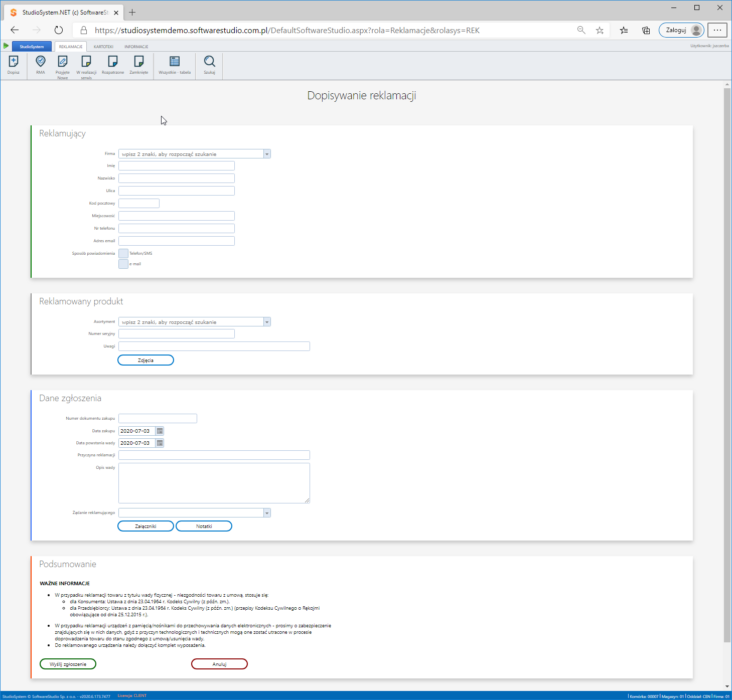The width and height of the screenshot is (732, 700).
Task: Click the Firma search field
Action: 190,154
